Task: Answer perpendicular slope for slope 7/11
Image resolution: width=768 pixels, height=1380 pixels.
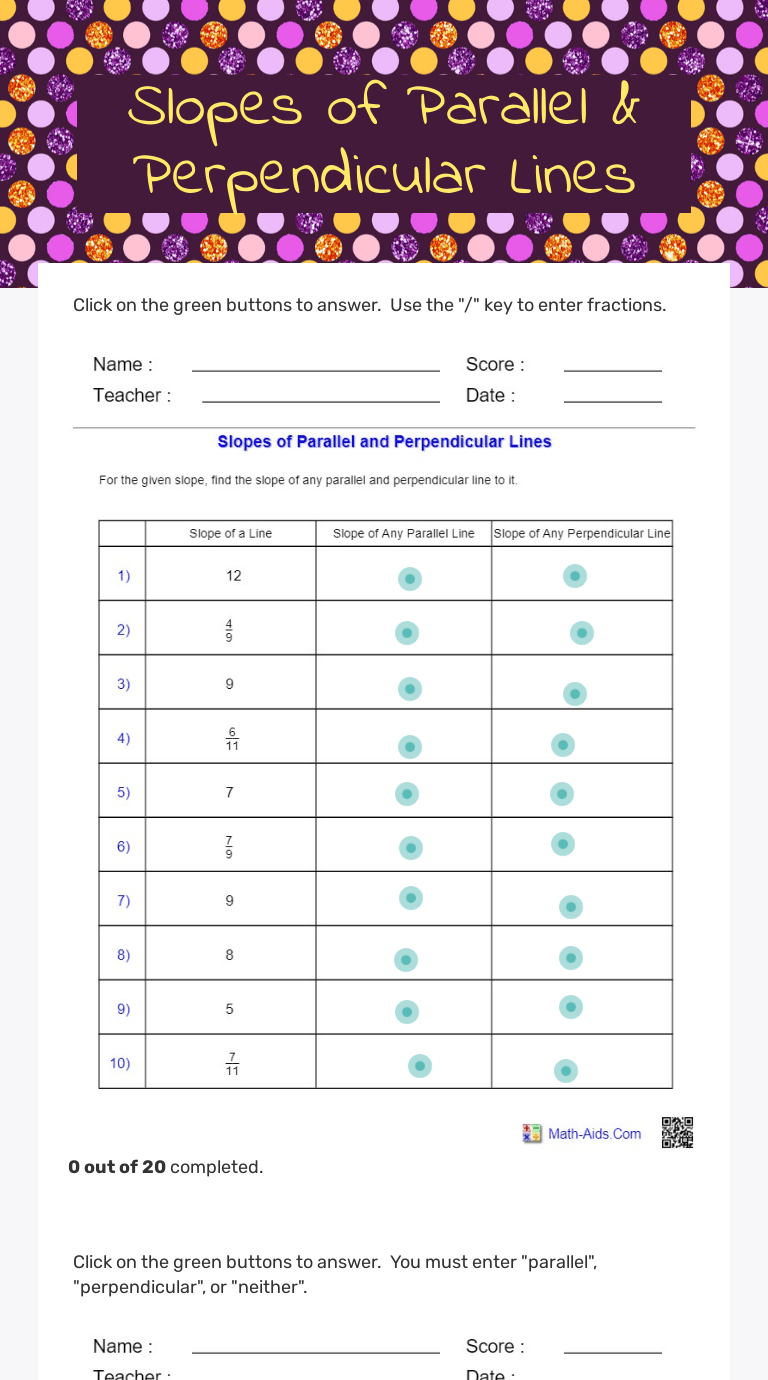Action: [x=566, y=1071]
